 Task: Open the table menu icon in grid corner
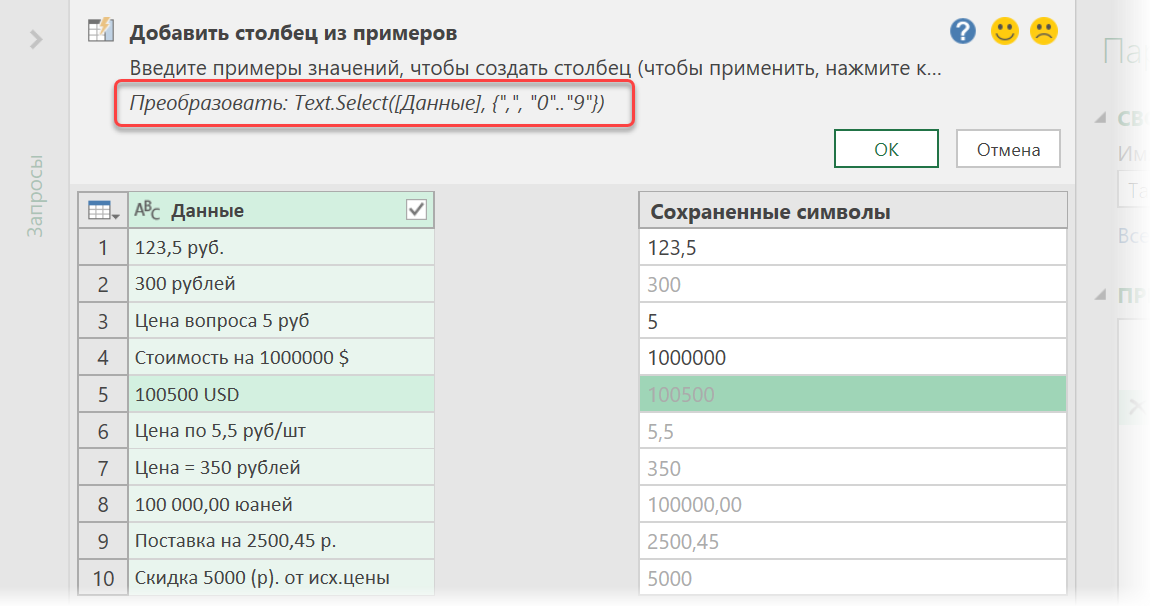click(x=103, y=211)
